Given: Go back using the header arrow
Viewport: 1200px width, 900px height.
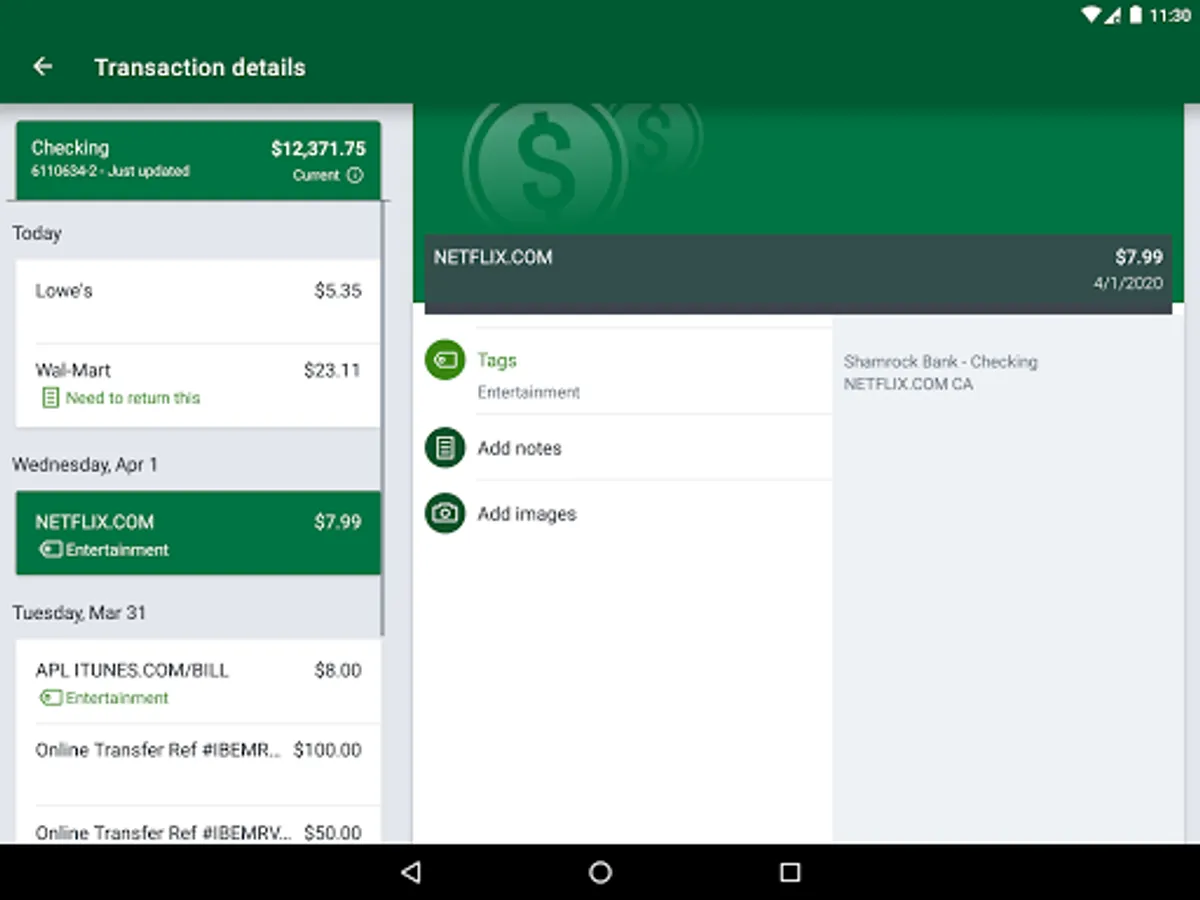Looking at the screenshot, I should [42, 67].
